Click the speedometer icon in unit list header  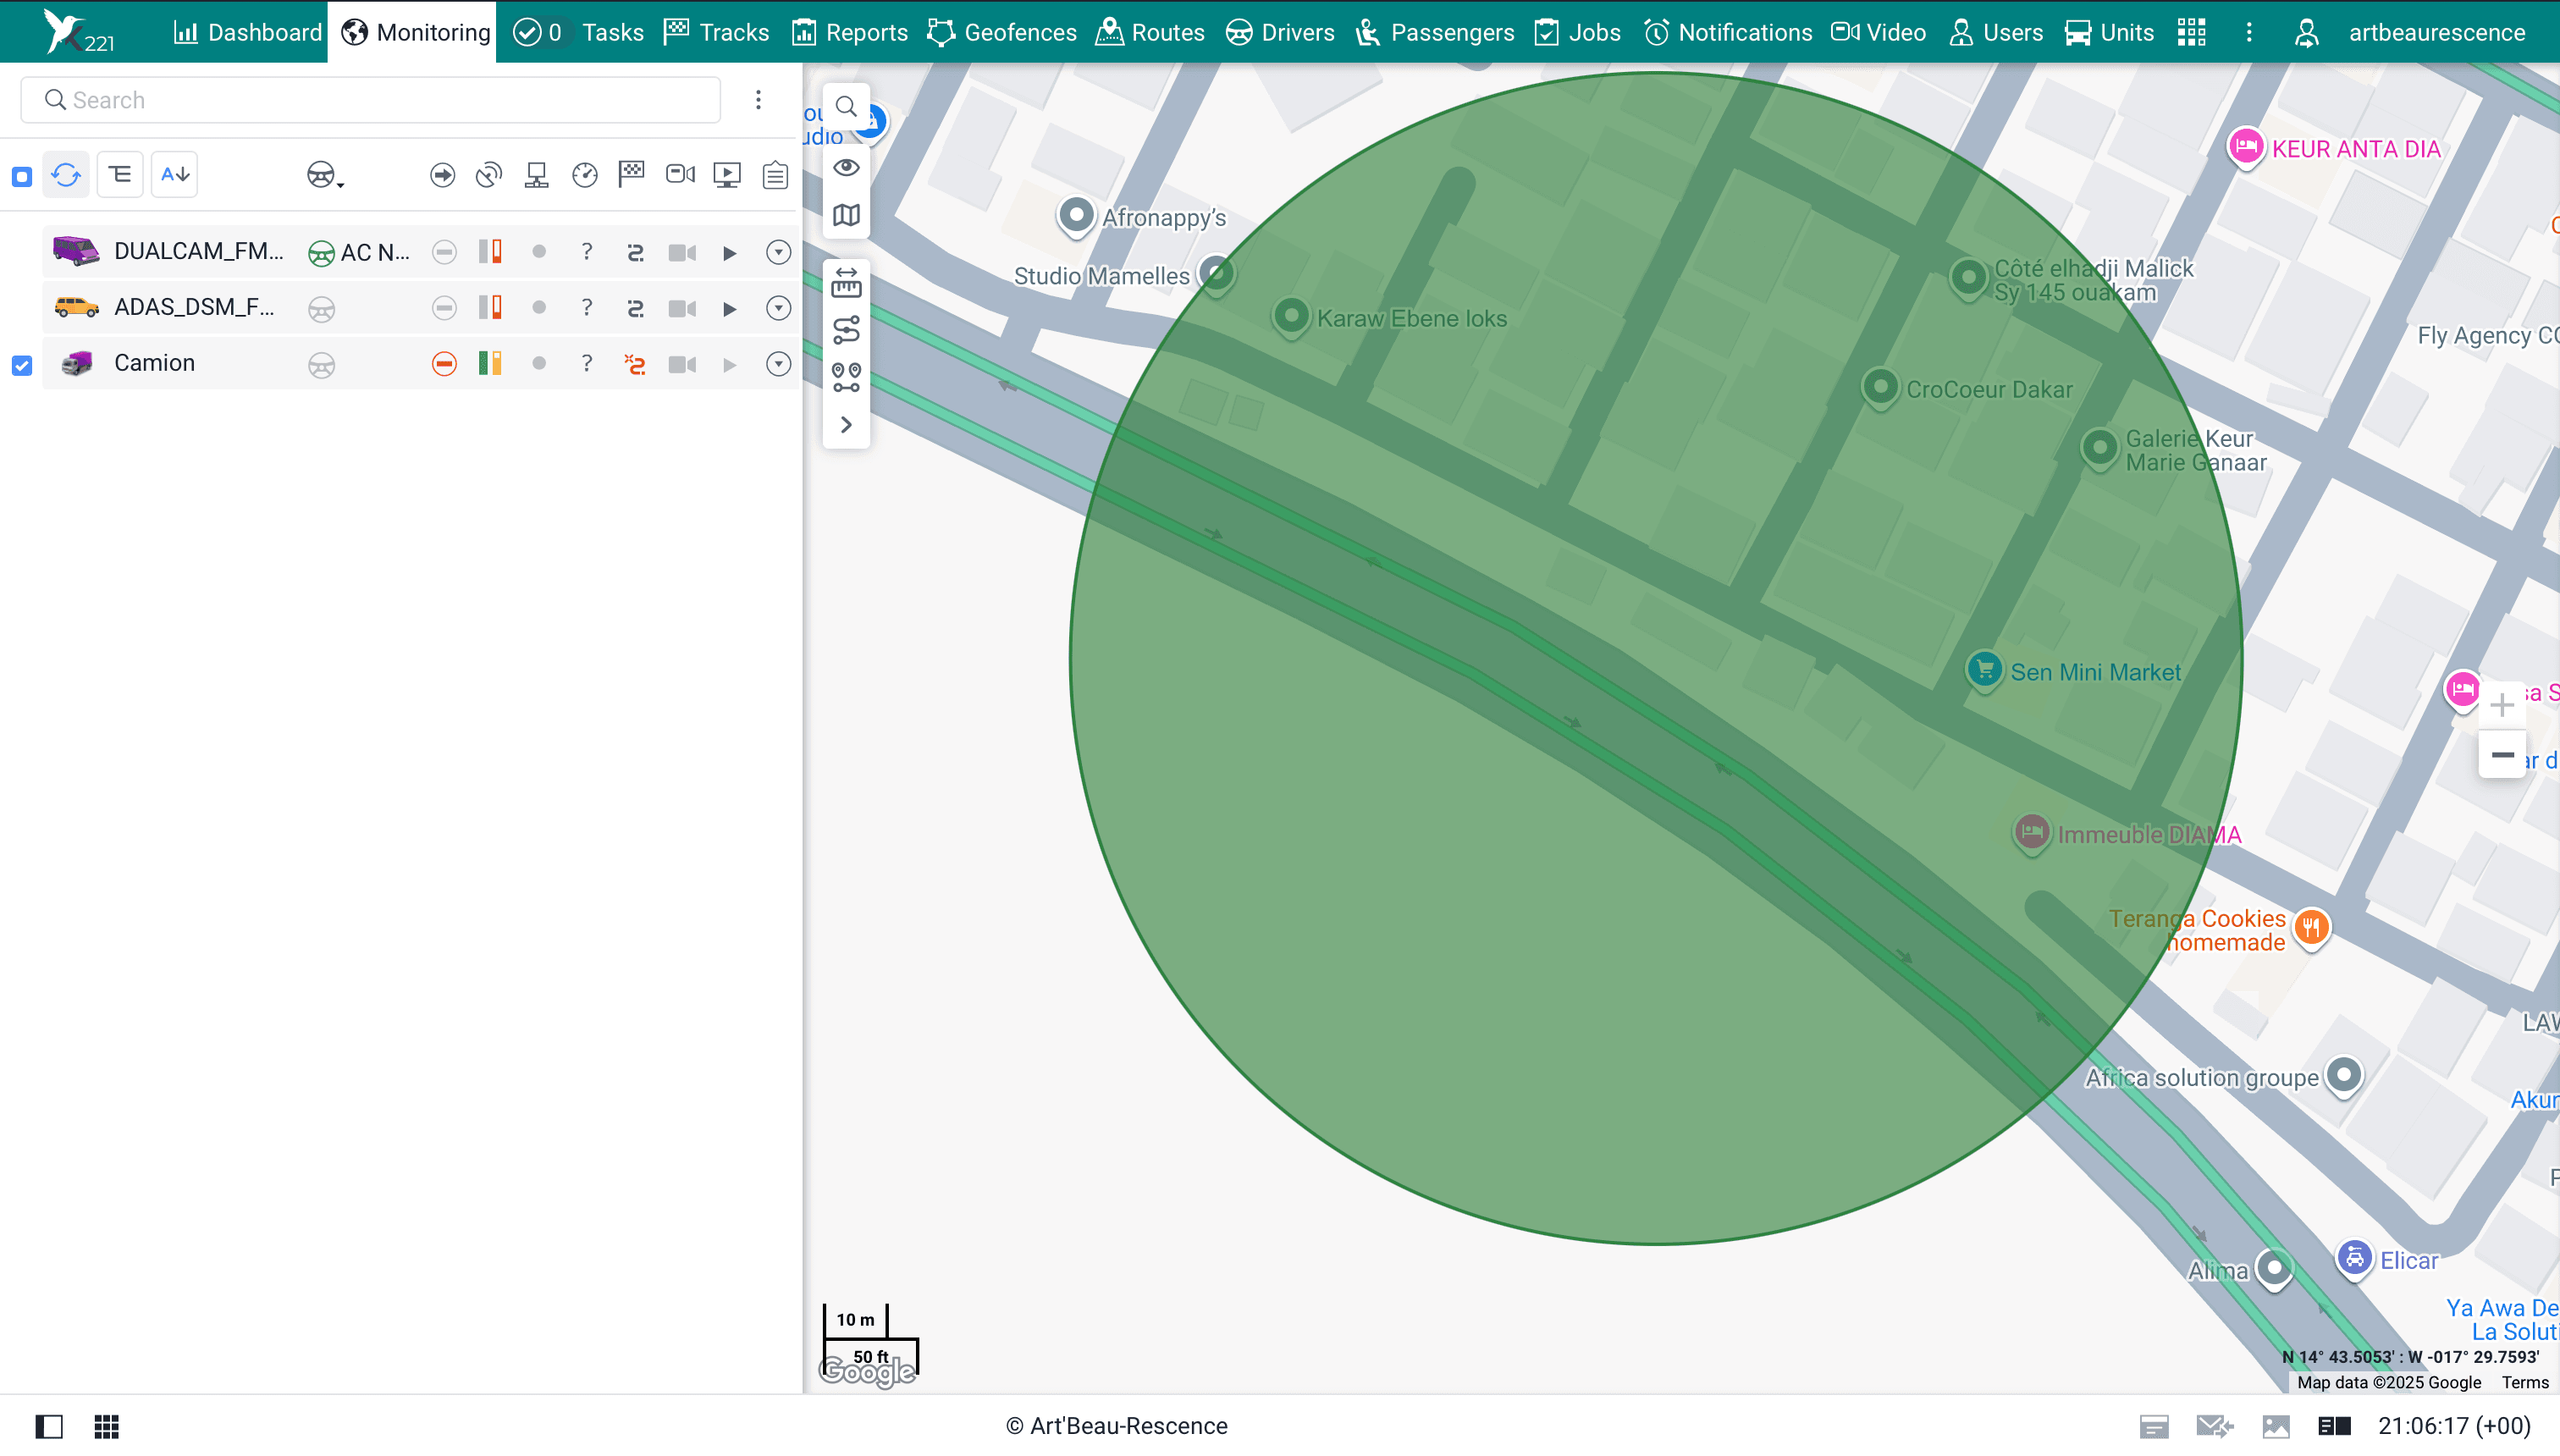pyautogui.click(x=584, y=174)
